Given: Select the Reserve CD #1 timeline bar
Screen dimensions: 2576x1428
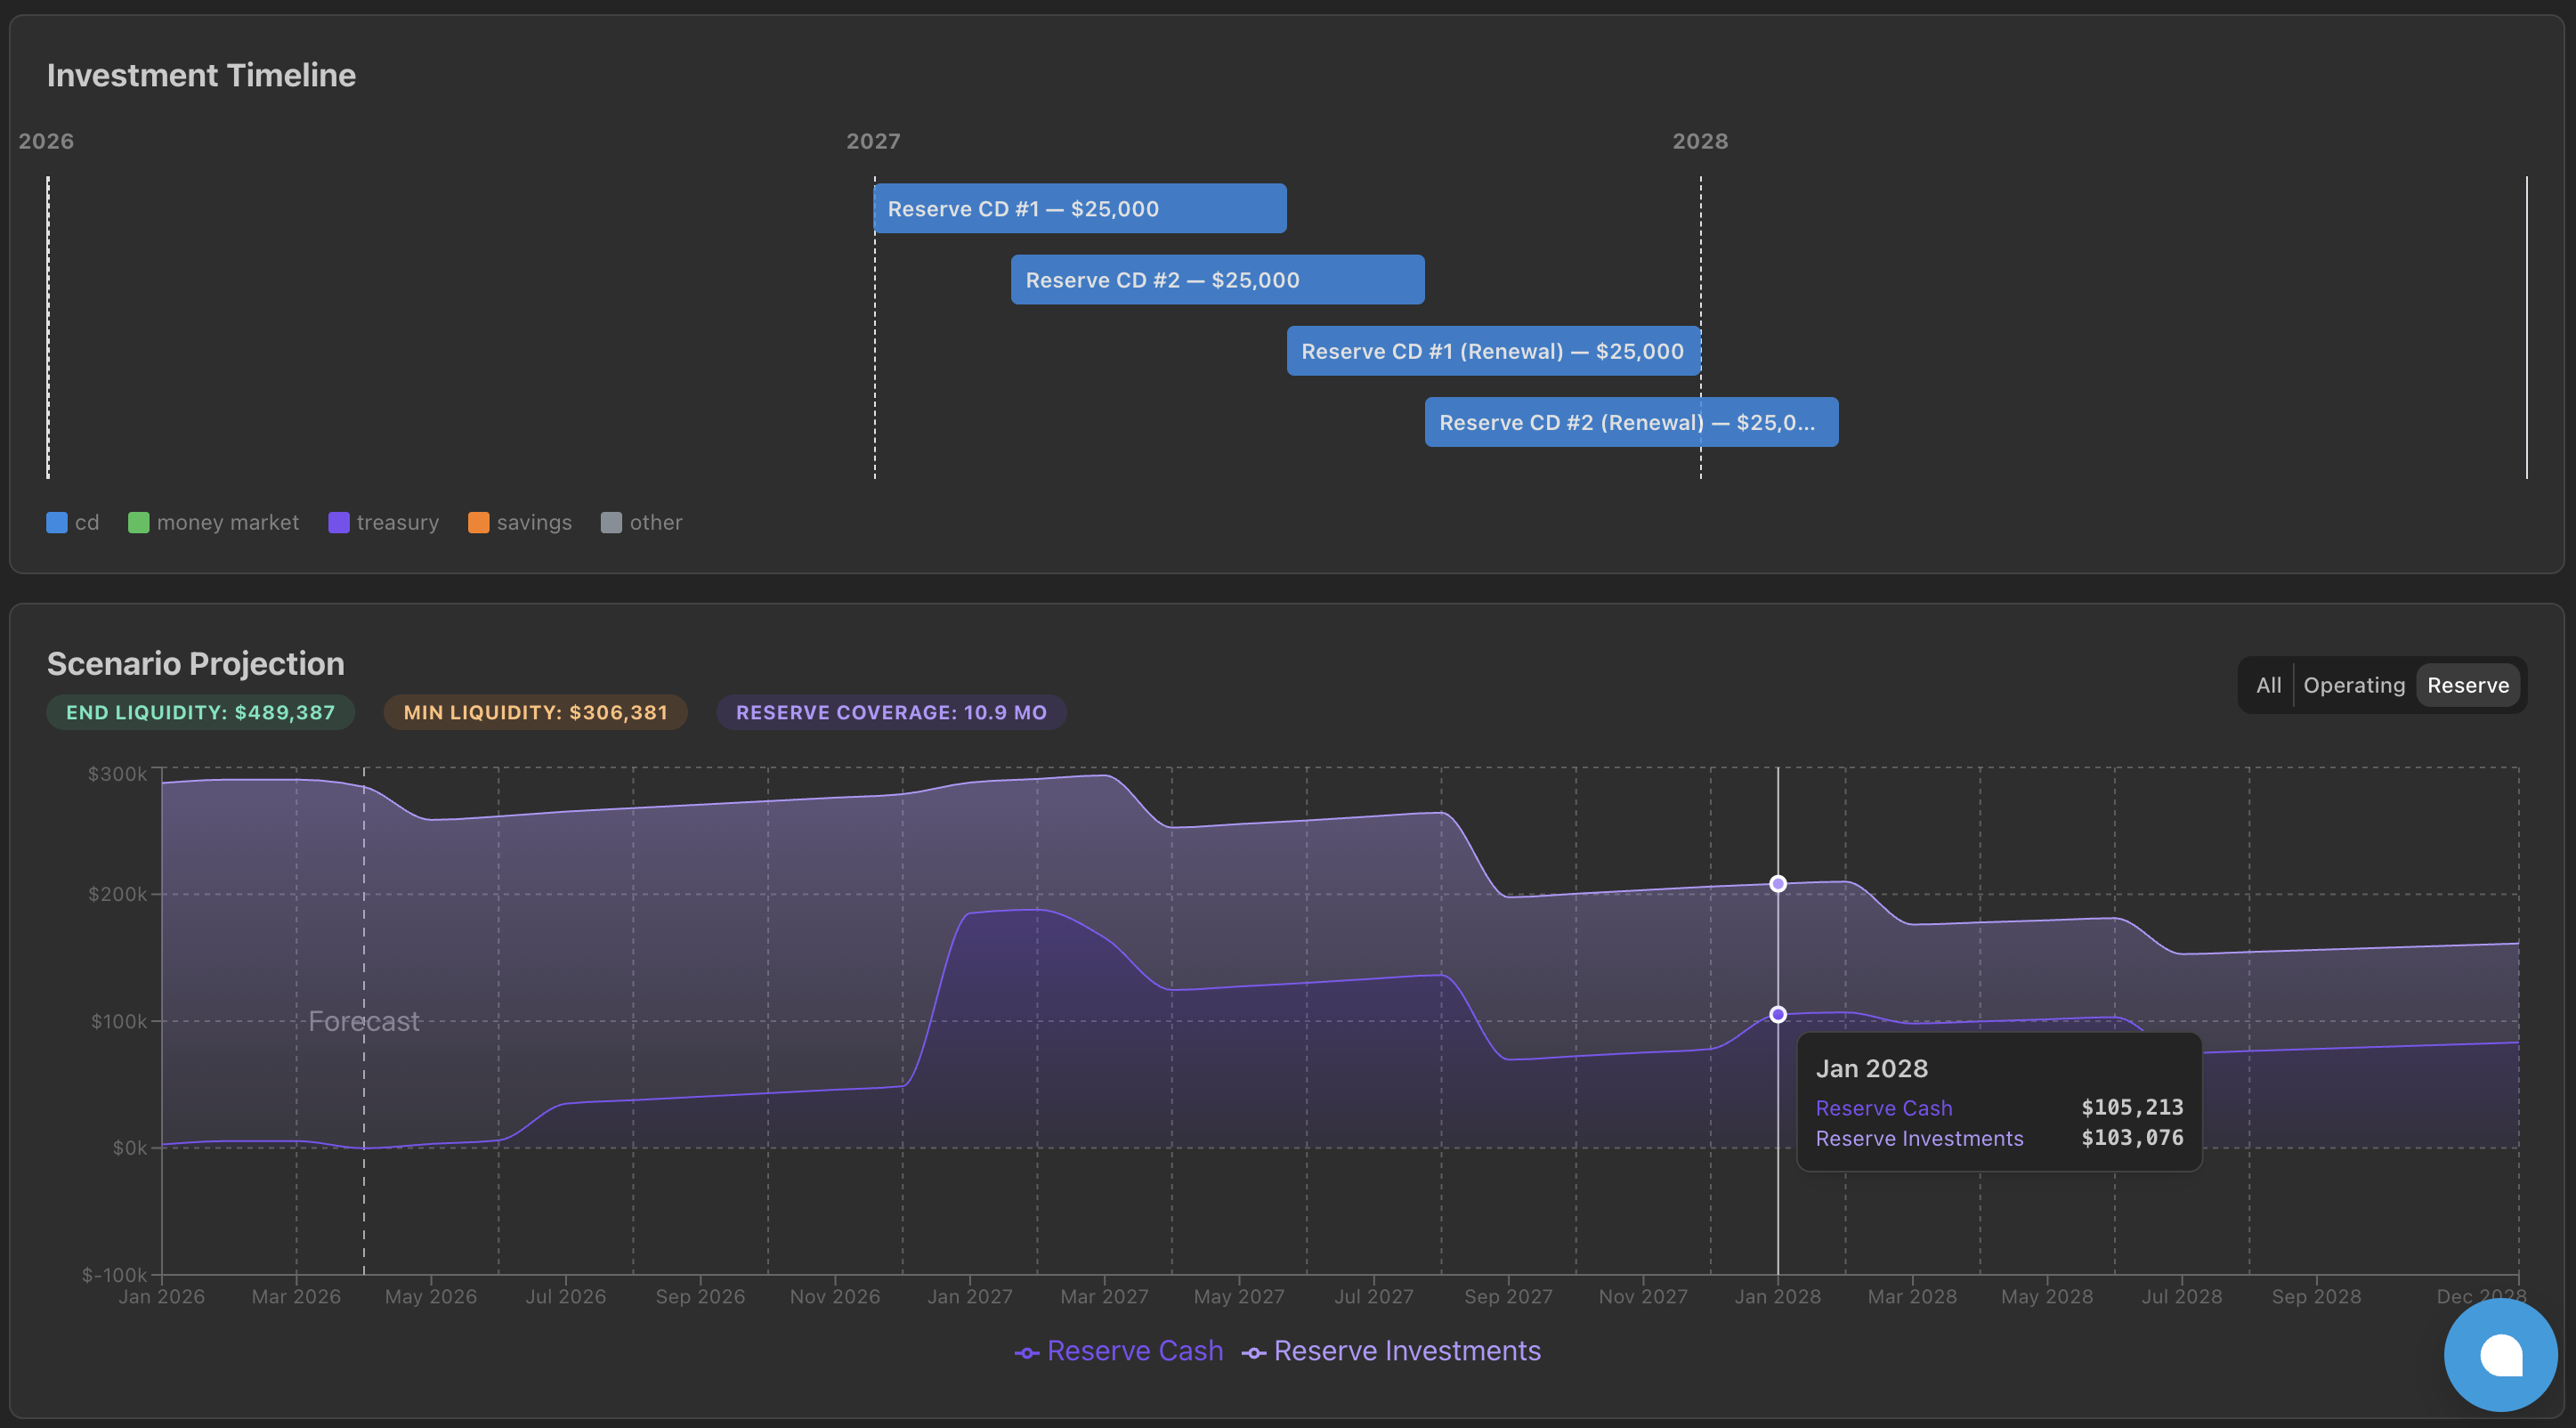Looking at the screenshot, I should pyautogui.click(x=1079, y=208).
